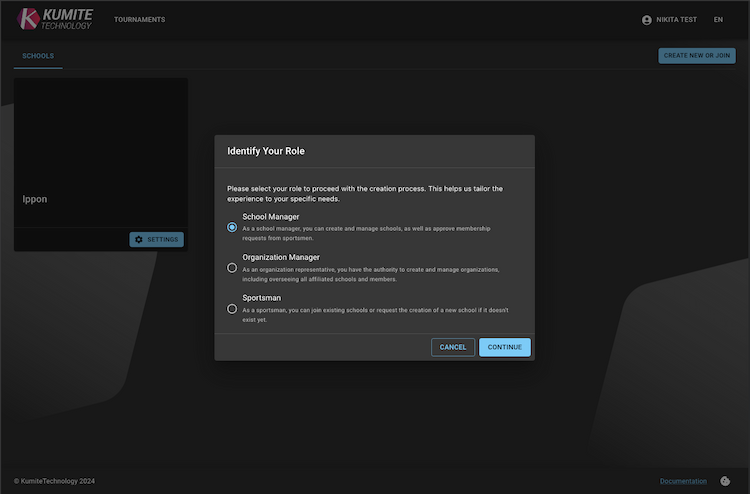
Task: Open the Tournaments menu item
Action: 139,20
